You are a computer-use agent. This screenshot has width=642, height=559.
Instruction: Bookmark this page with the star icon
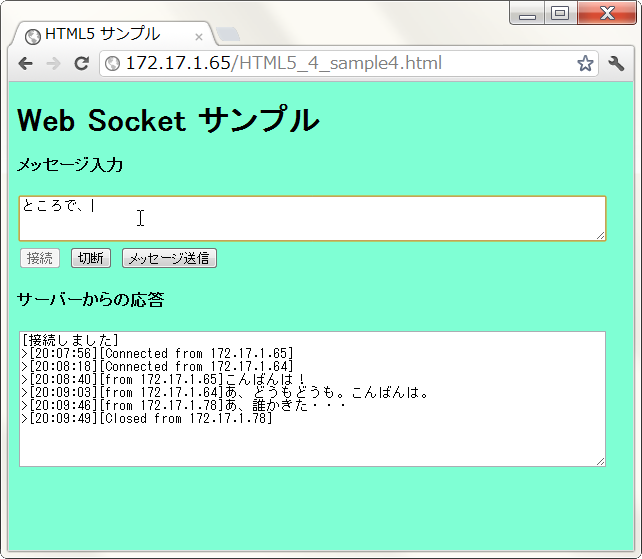pyautogui.click(x=585, y=63)
